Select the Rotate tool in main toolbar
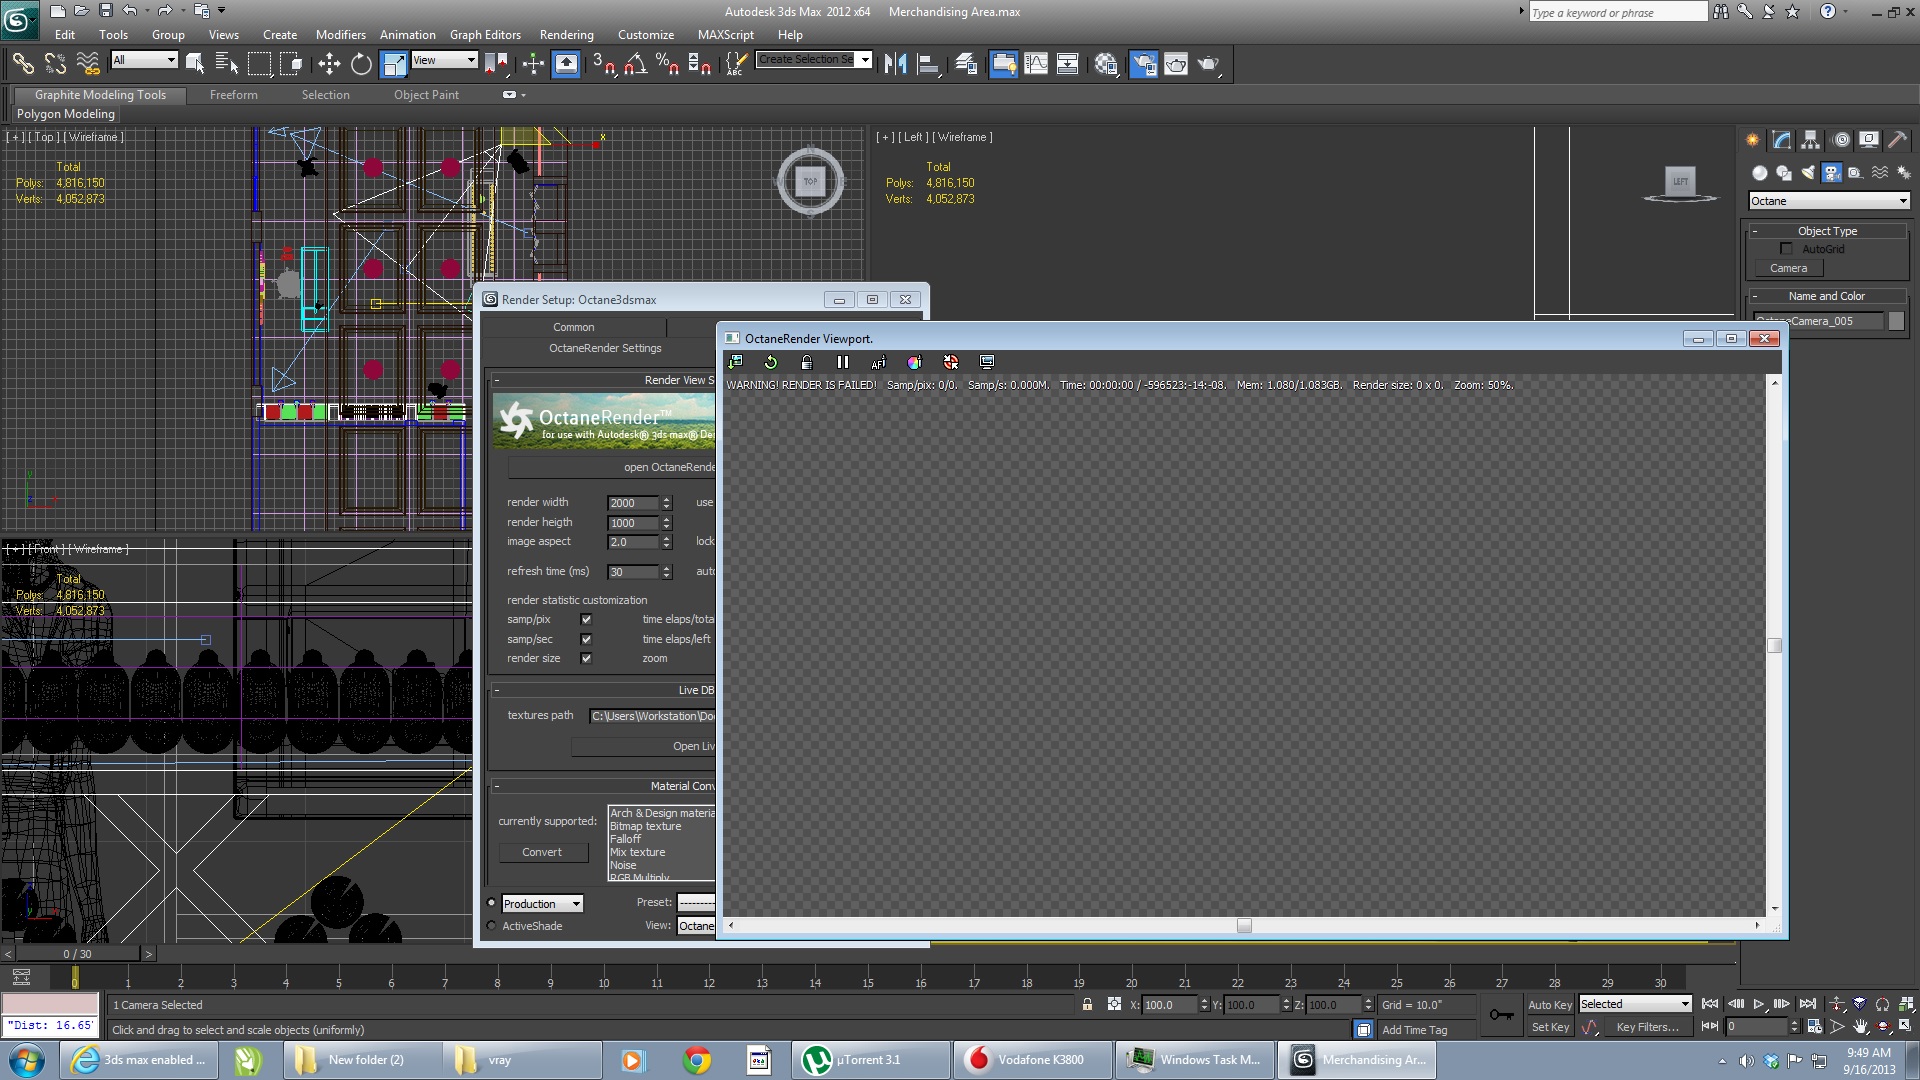This screenshot has height=1080, width=1920. coord(361,64)
